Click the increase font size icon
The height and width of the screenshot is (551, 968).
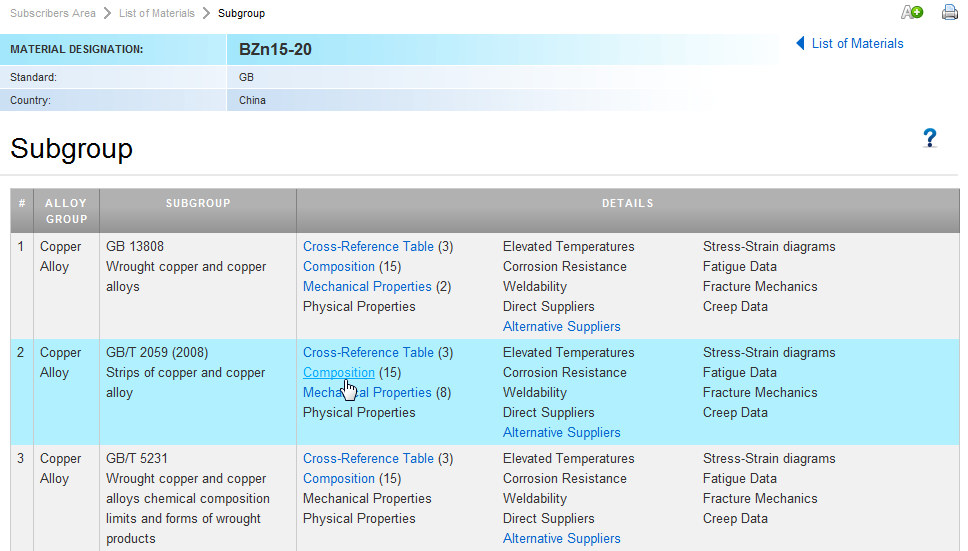[x=911, y=13]
